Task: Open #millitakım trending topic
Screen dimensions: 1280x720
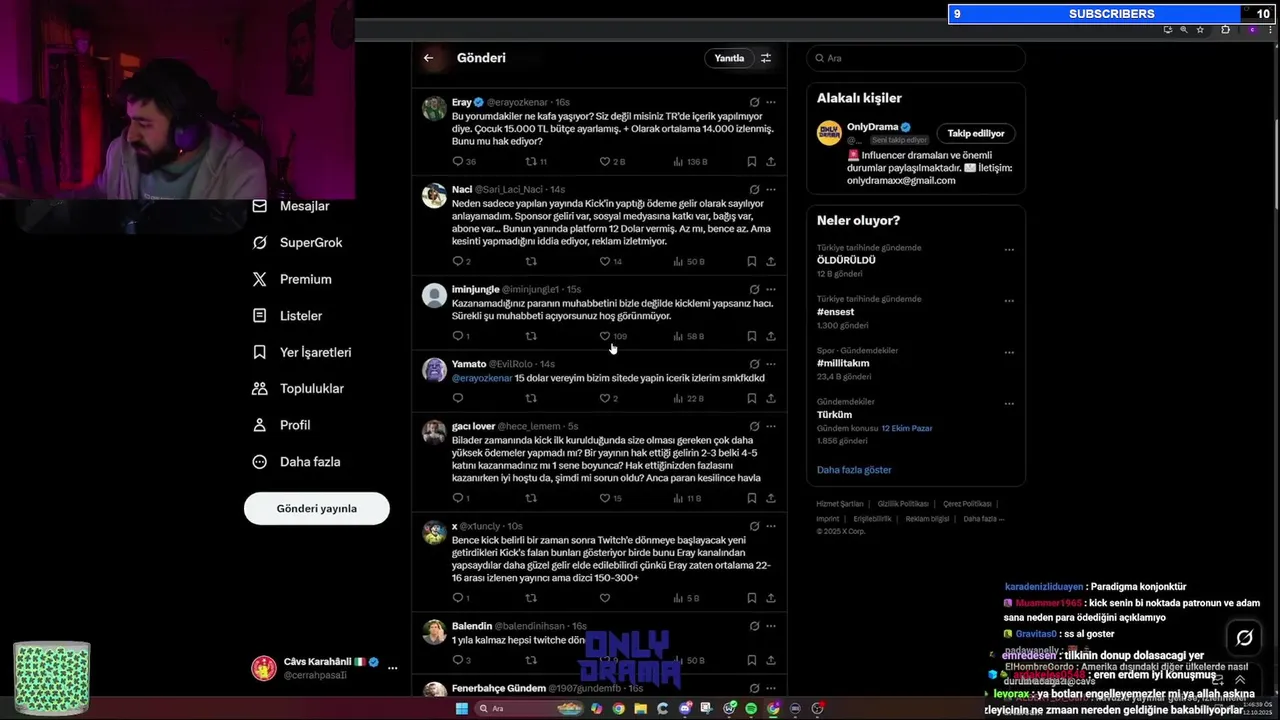Action: [x=843, y=363]
